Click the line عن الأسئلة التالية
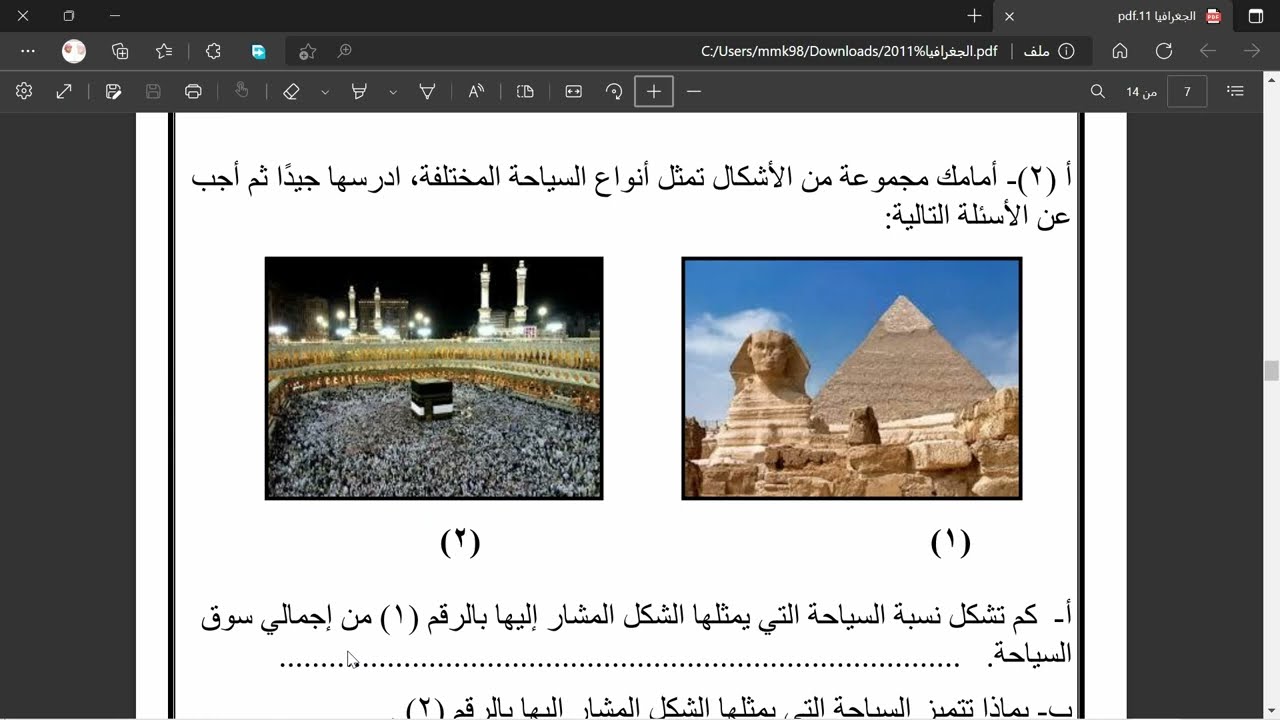This screenshot has width=1280, height=720. pyautogui.click(x=977, y=215)
